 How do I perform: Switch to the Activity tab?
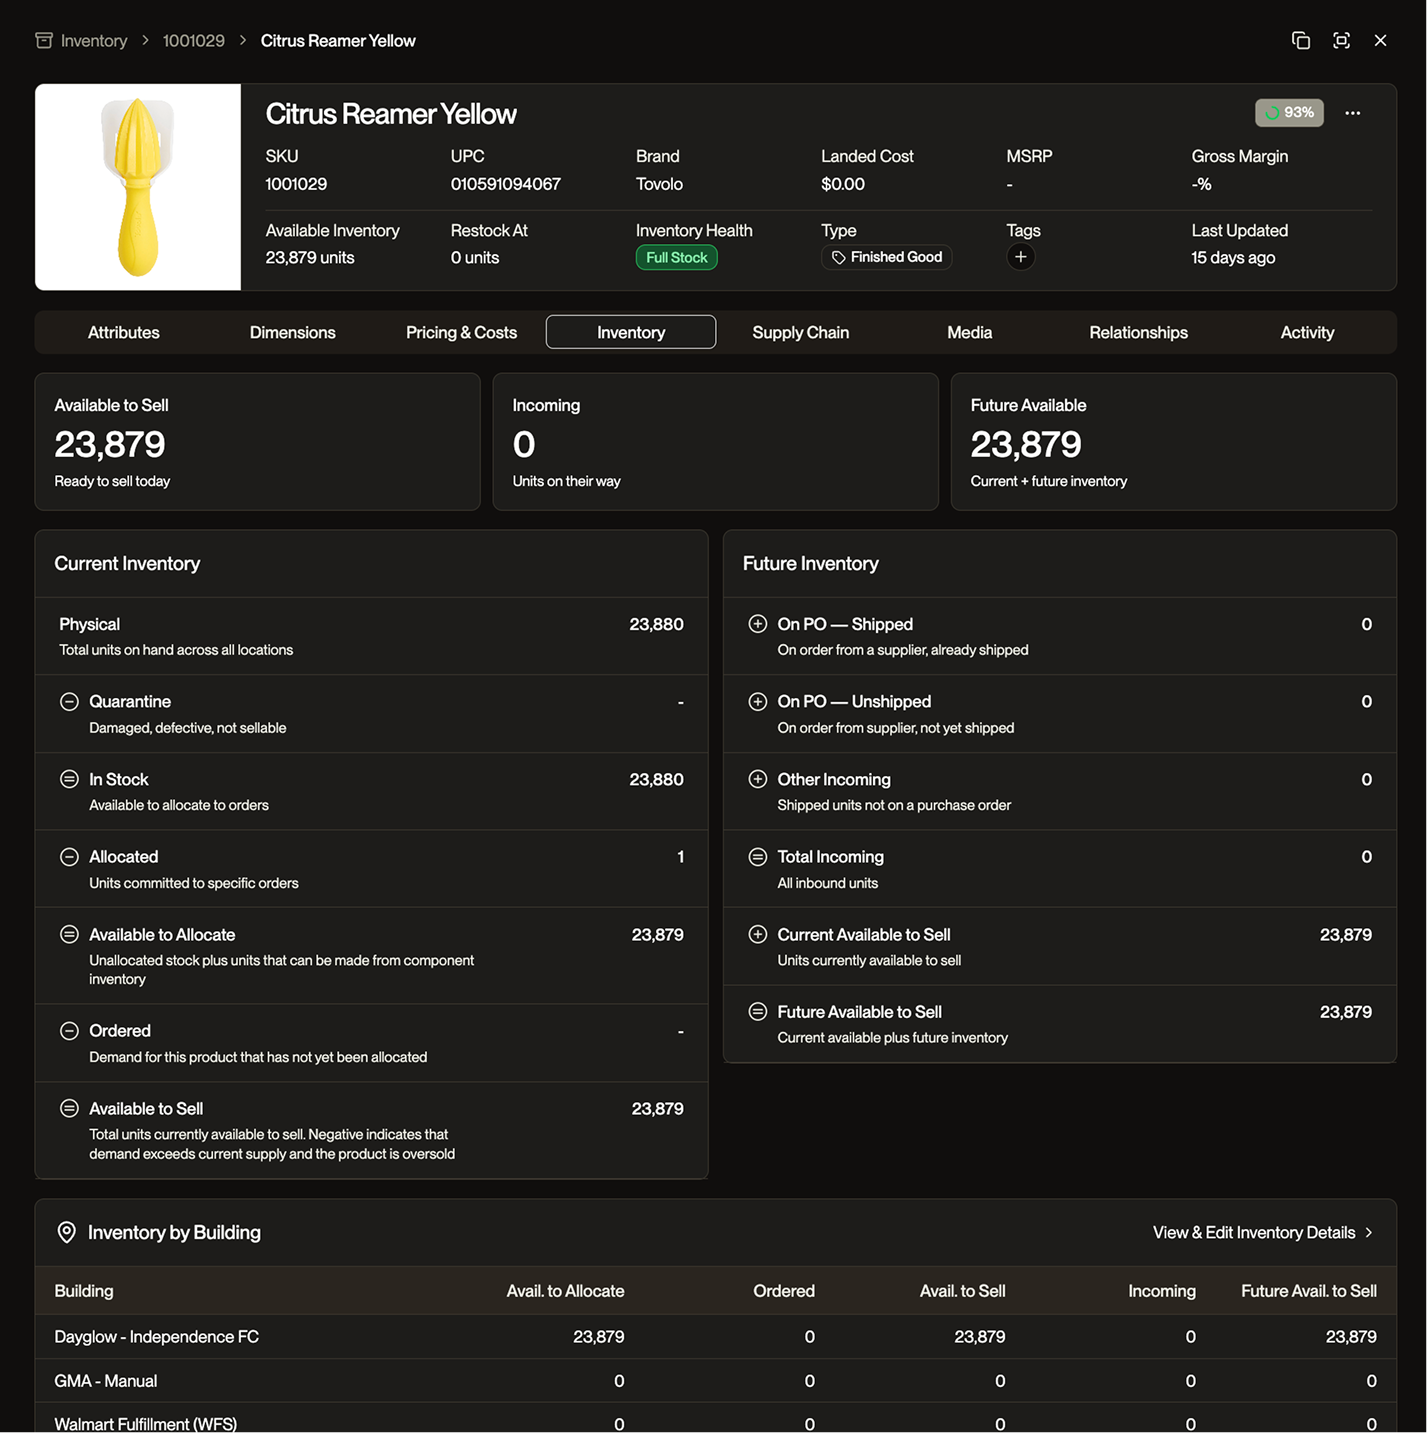1308,332
